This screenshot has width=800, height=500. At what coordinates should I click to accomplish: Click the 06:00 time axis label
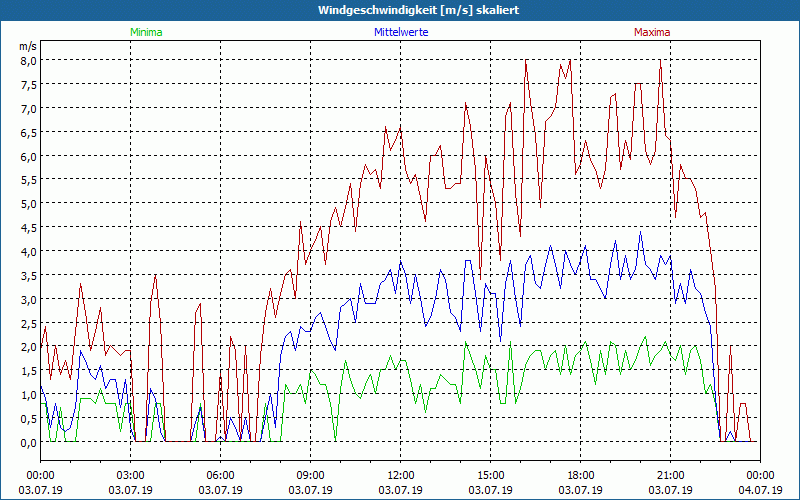pos(220,475)
